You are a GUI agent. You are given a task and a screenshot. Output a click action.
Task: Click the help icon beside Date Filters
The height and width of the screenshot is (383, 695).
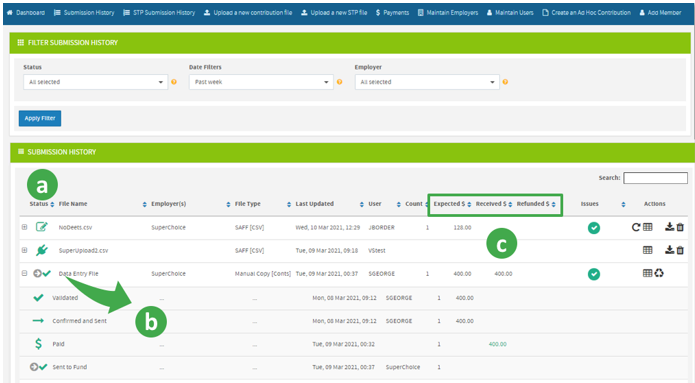pyautogui.click(x=340, y=82)
